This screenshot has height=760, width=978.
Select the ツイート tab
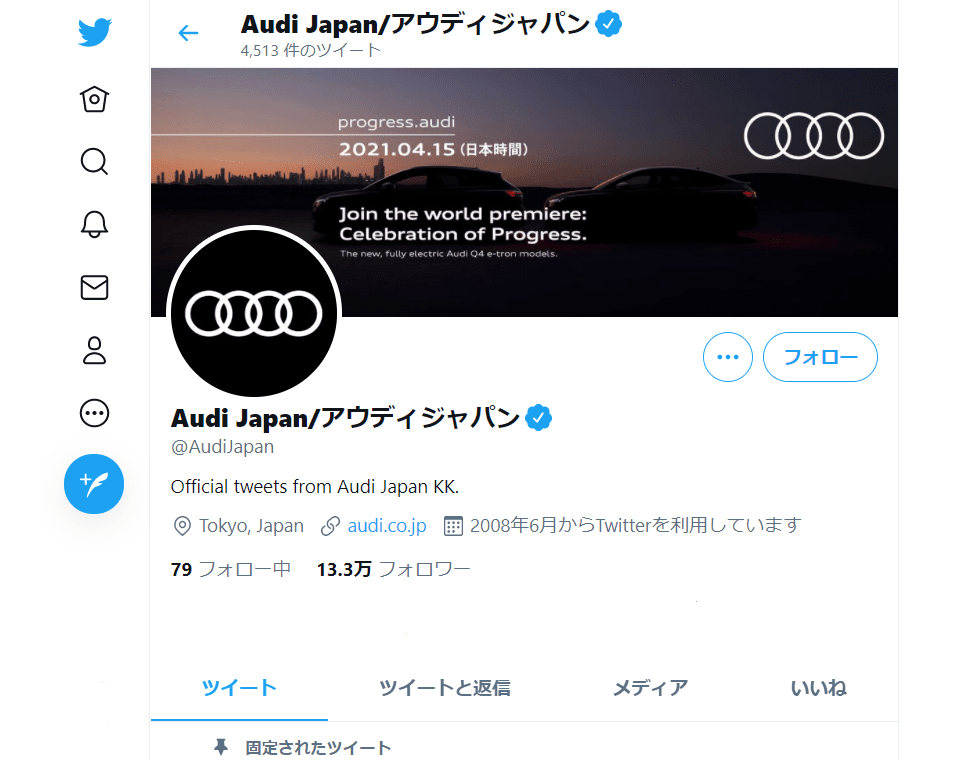point(239,688)
